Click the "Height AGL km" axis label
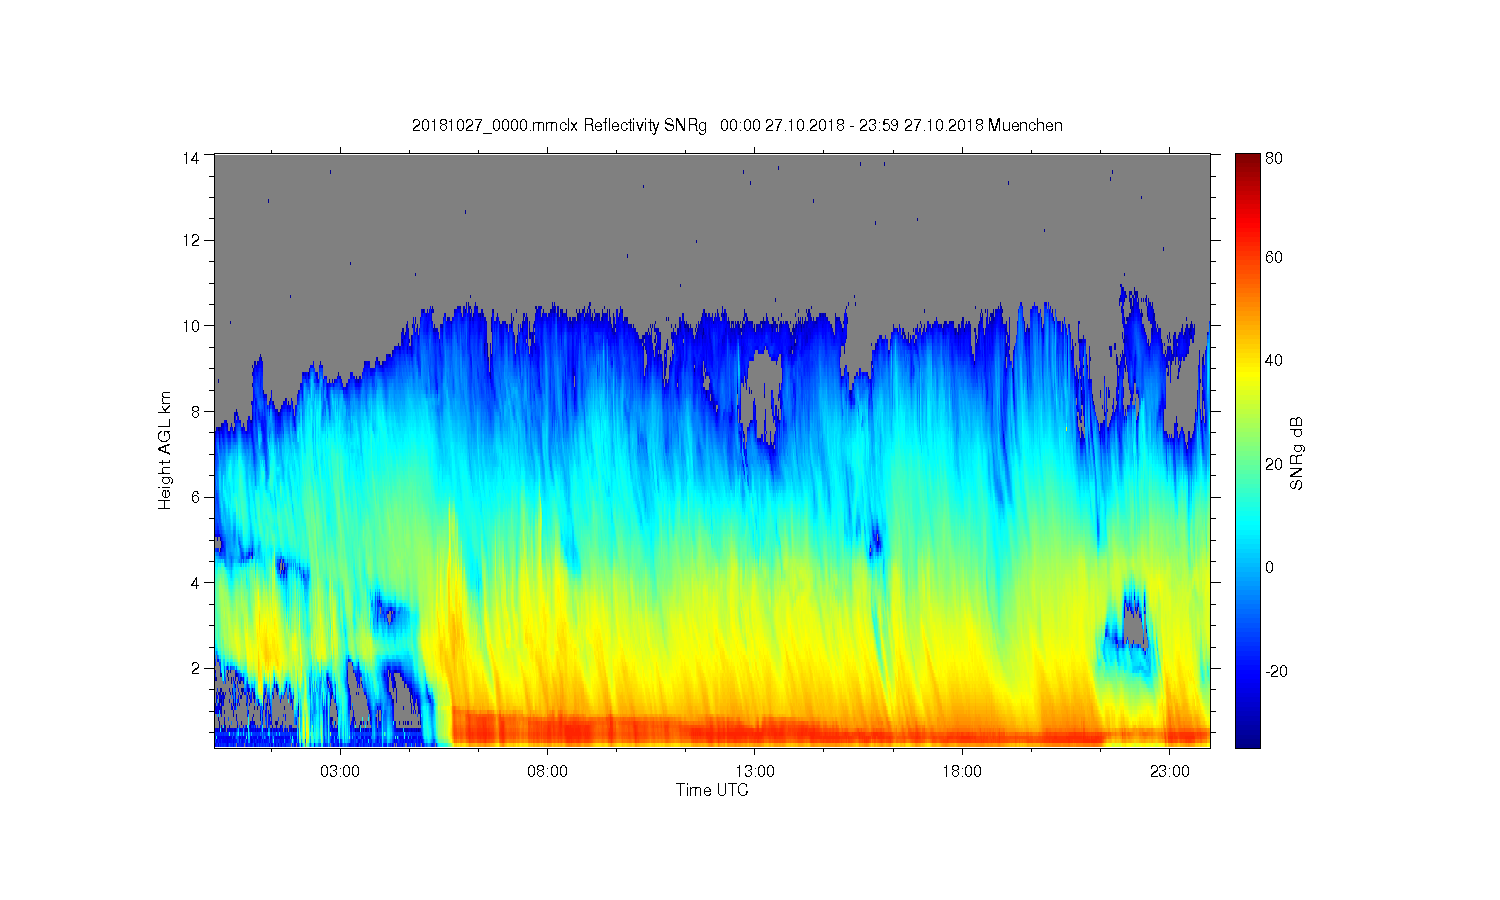 point(165,450)
